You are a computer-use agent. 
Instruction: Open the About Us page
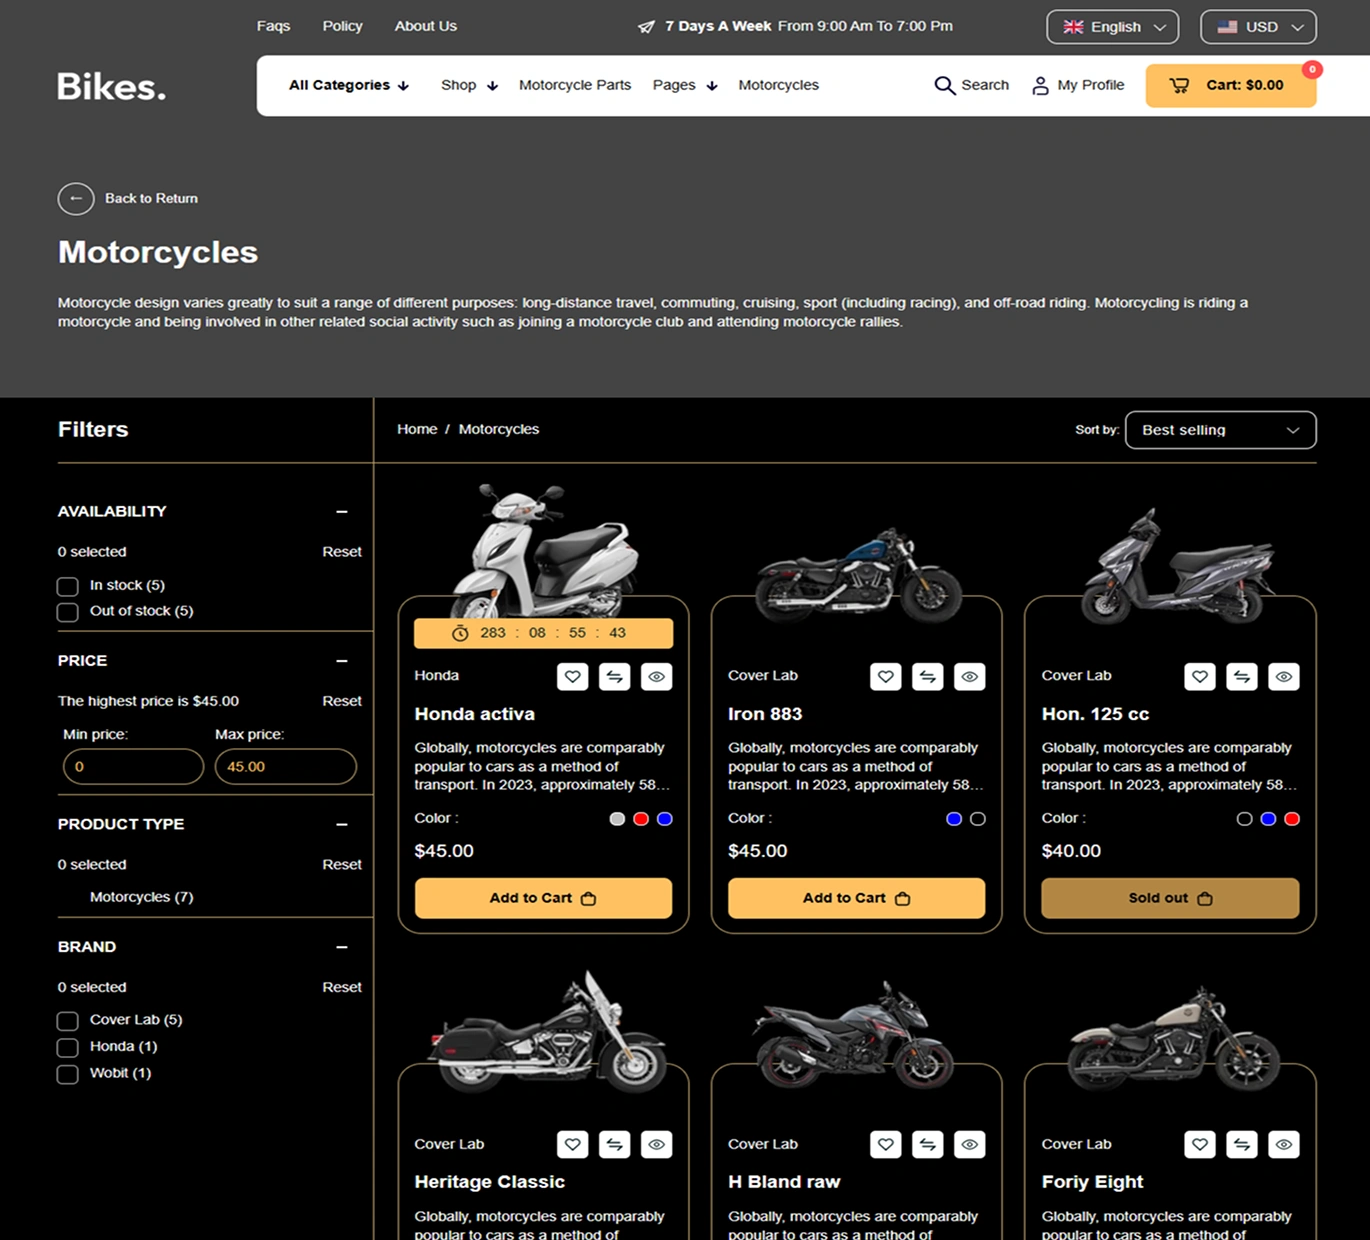(x=425, y=26)
